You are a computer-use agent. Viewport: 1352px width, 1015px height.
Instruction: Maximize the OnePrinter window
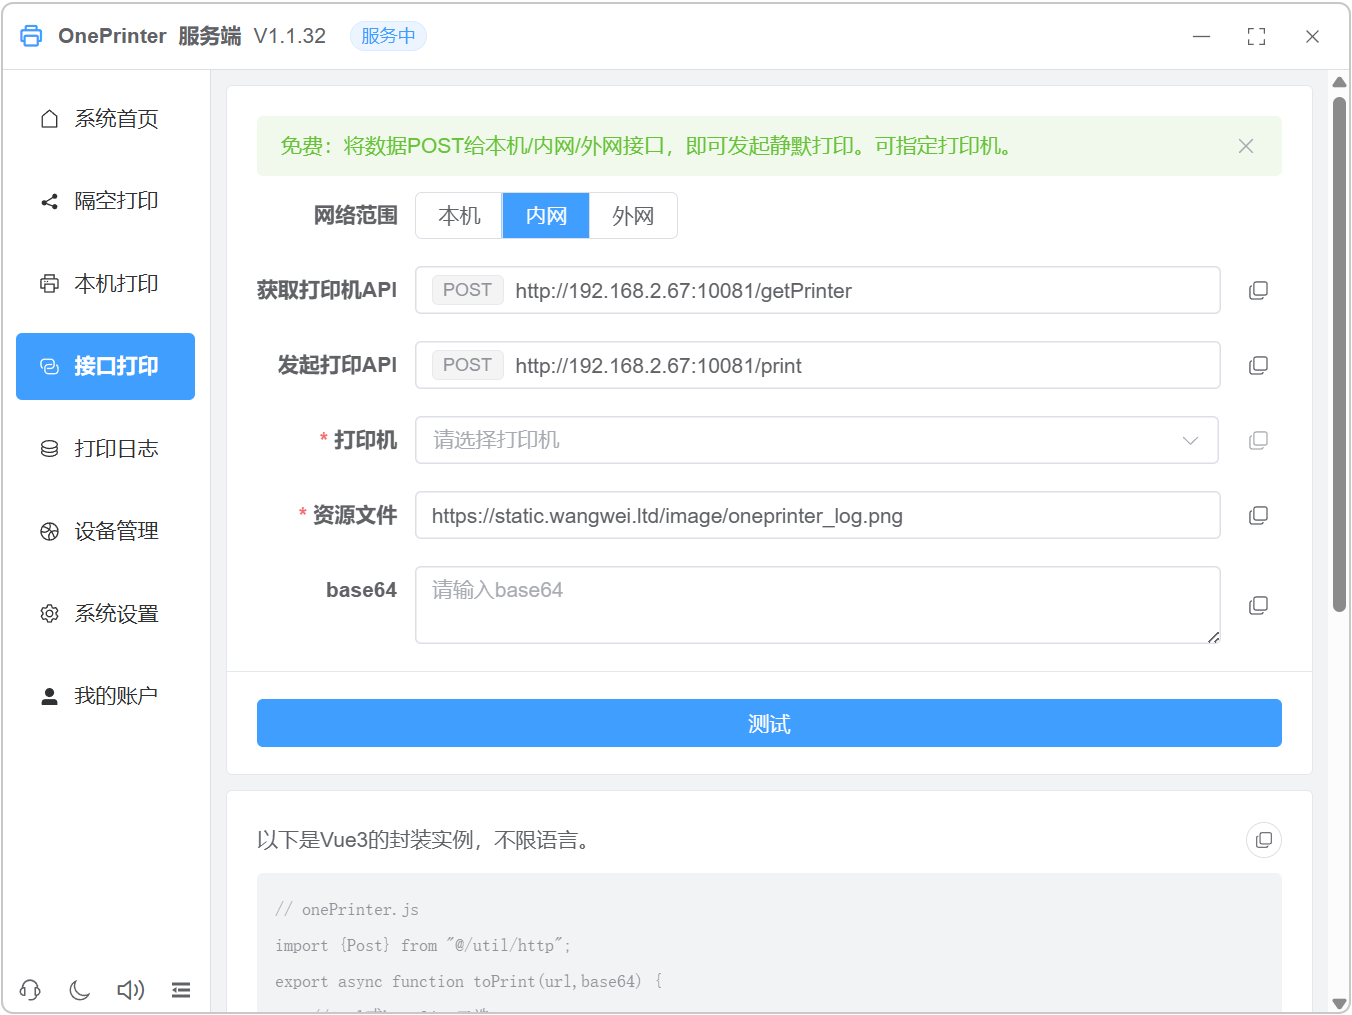[x=1257, y=36]
